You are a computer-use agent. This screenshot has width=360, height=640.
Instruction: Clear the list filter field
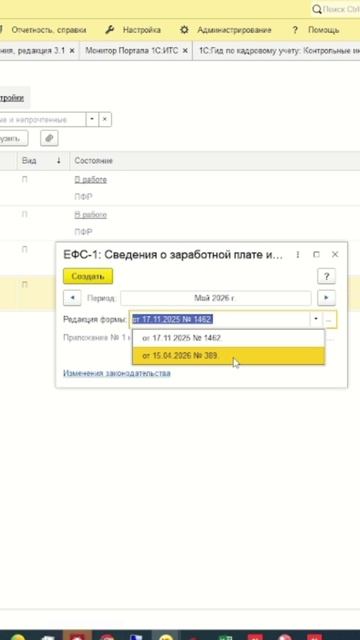[x=105, y=120]
